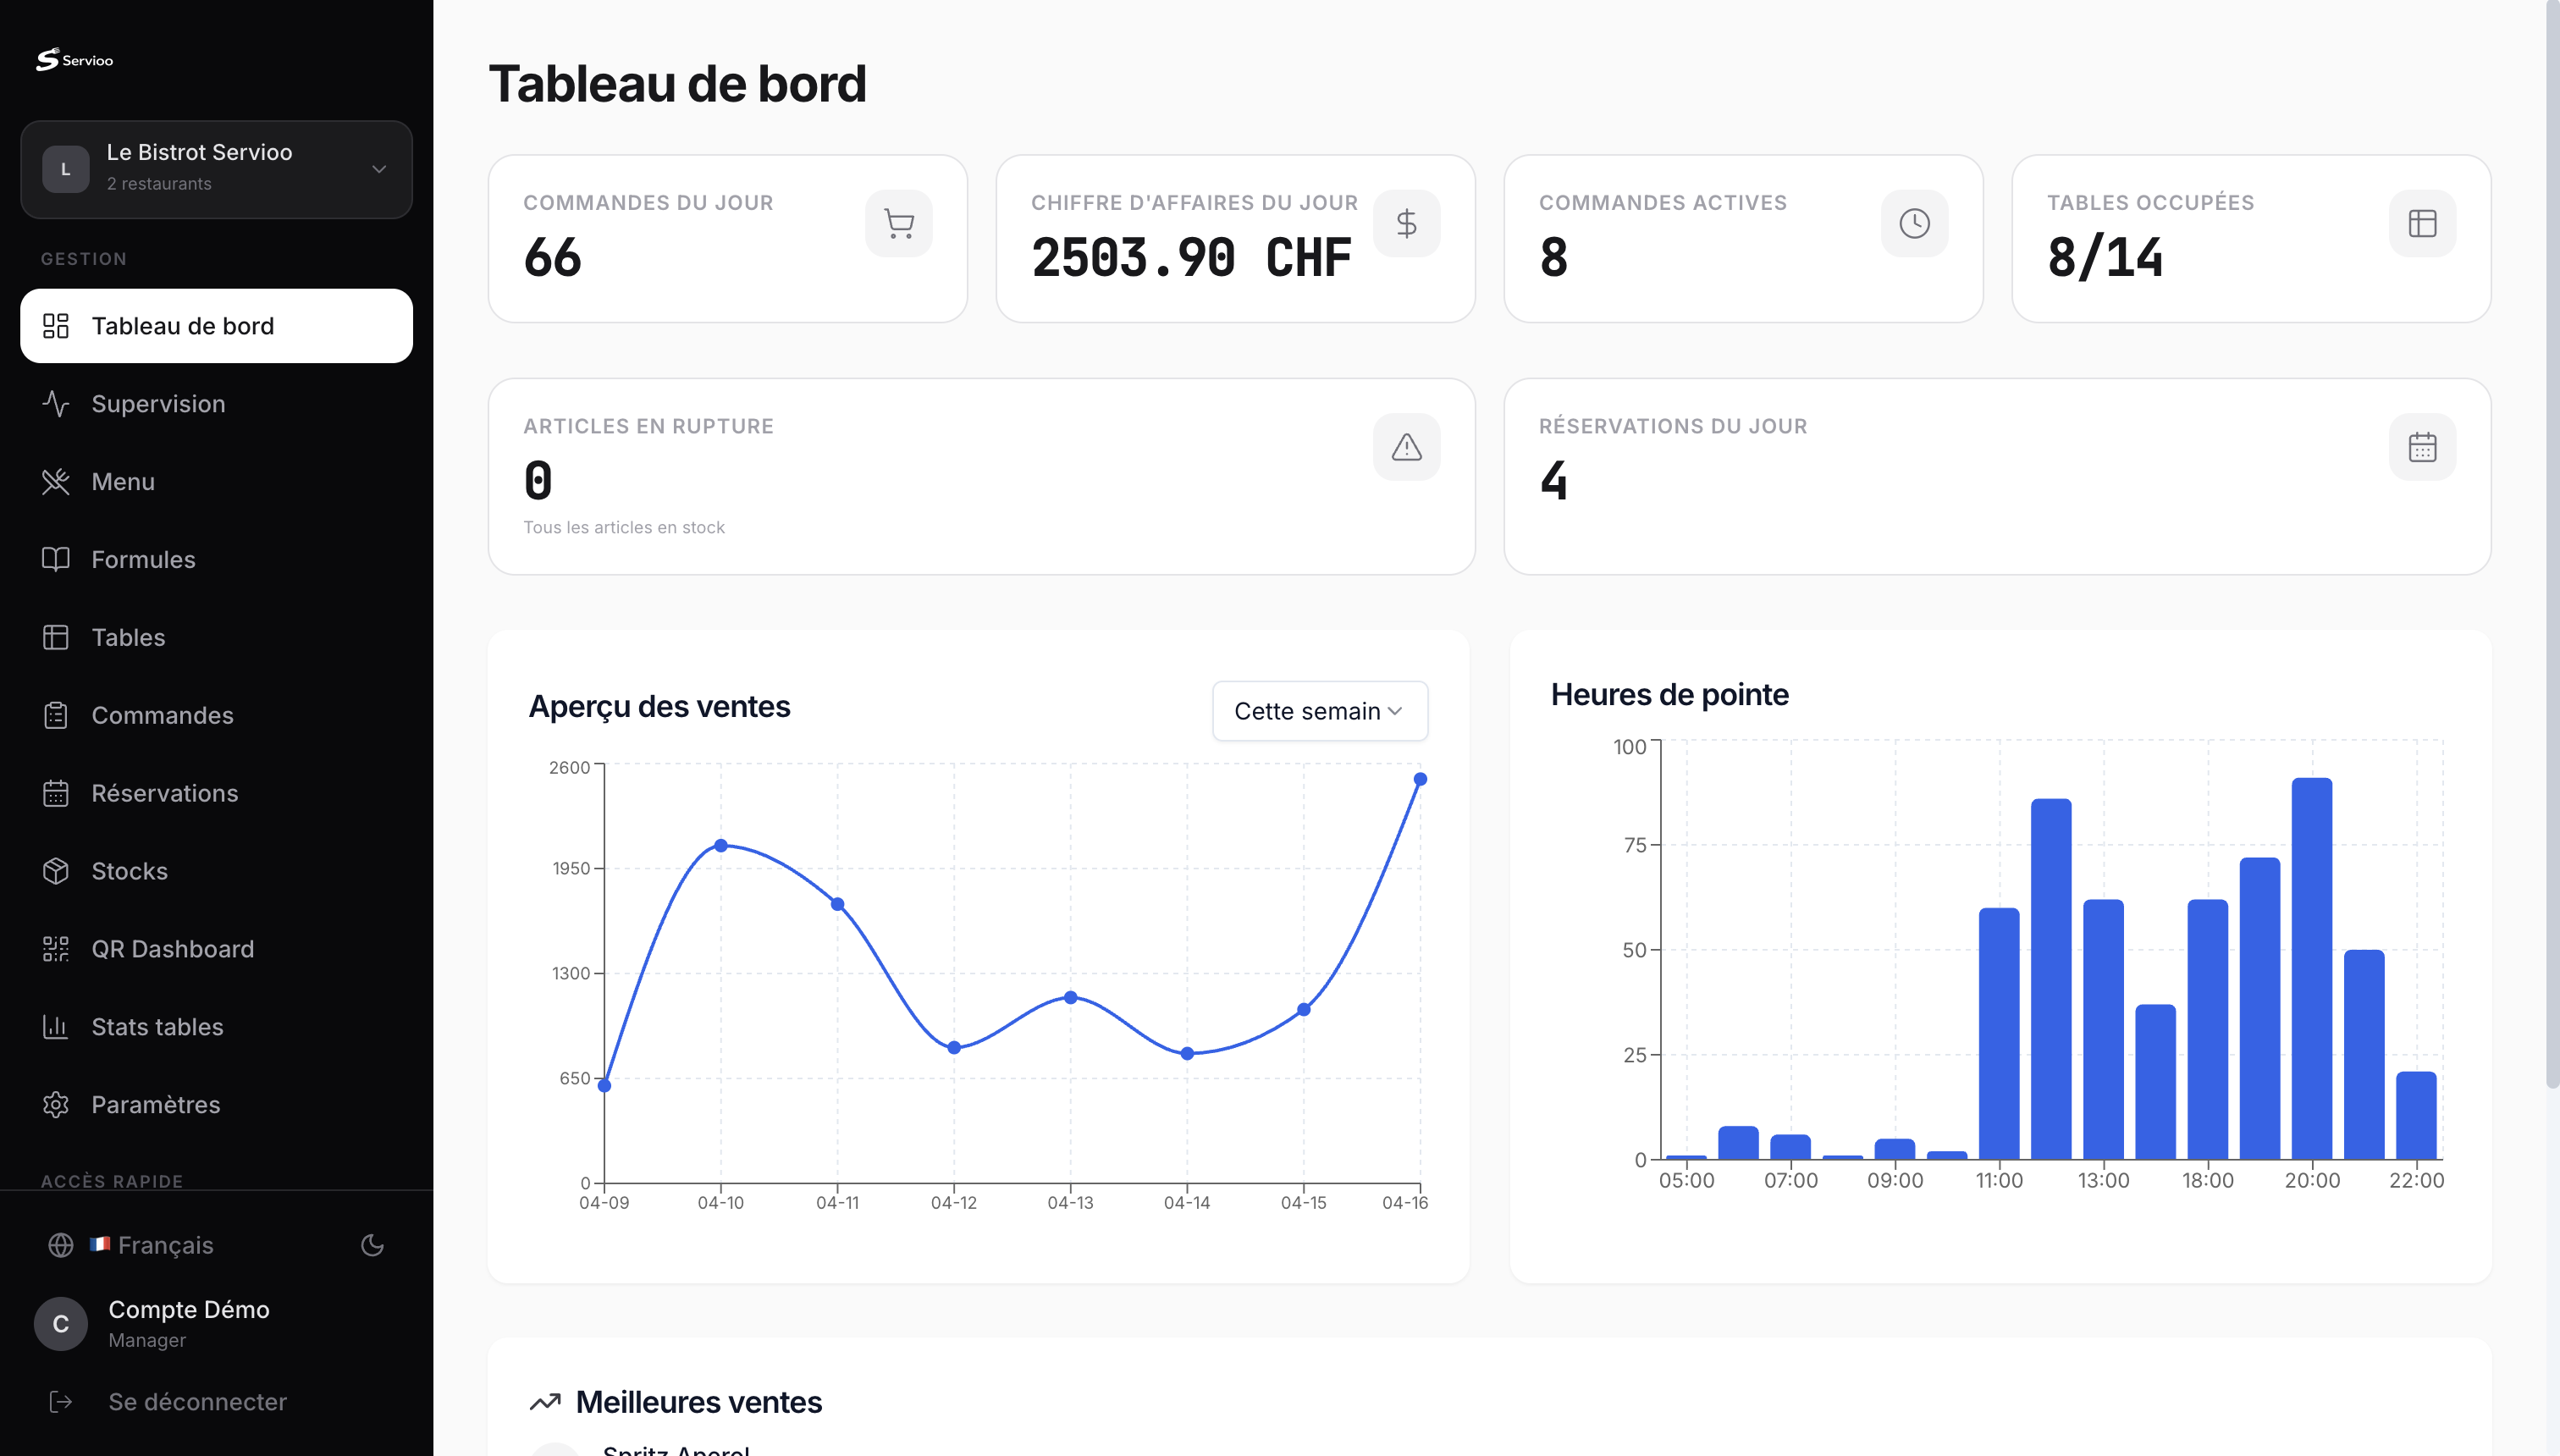Screen dimensions: 2560x1456
Task: Click the Compte Démo avatar
Action: click(61, 1324)
